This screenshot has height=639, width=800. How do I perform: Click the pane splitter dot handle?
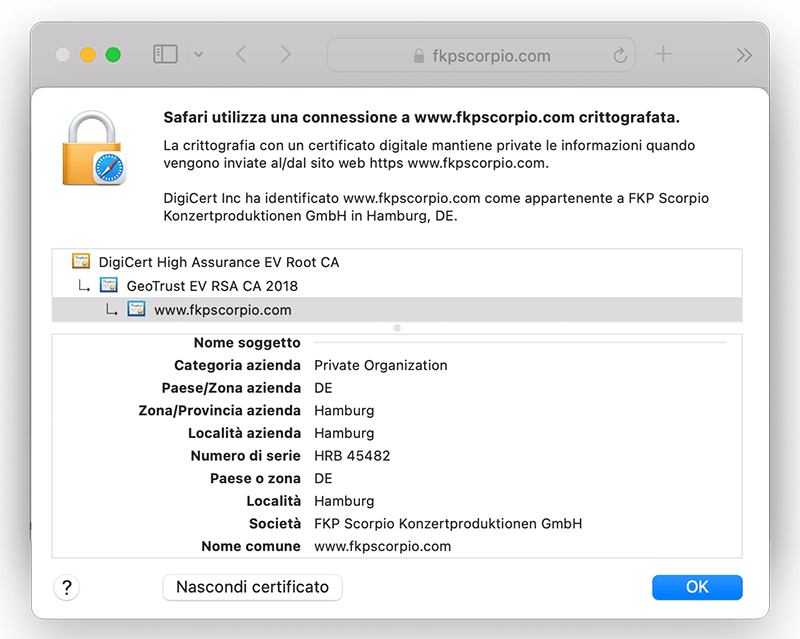[x=397, y=328]
